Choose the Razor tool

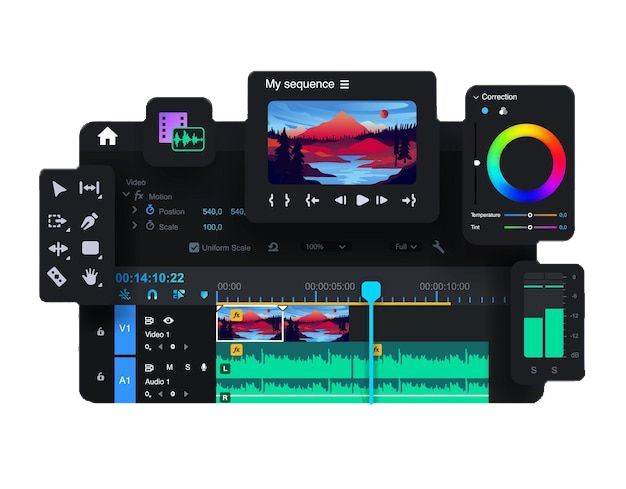pyautogui.click(x=57, y=276)
